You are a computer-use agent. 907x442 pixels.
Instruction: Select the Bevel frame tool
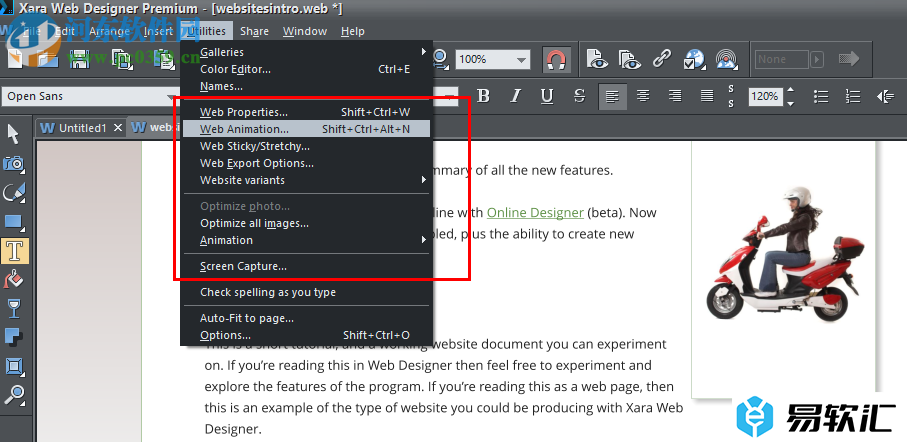[14, 366]
